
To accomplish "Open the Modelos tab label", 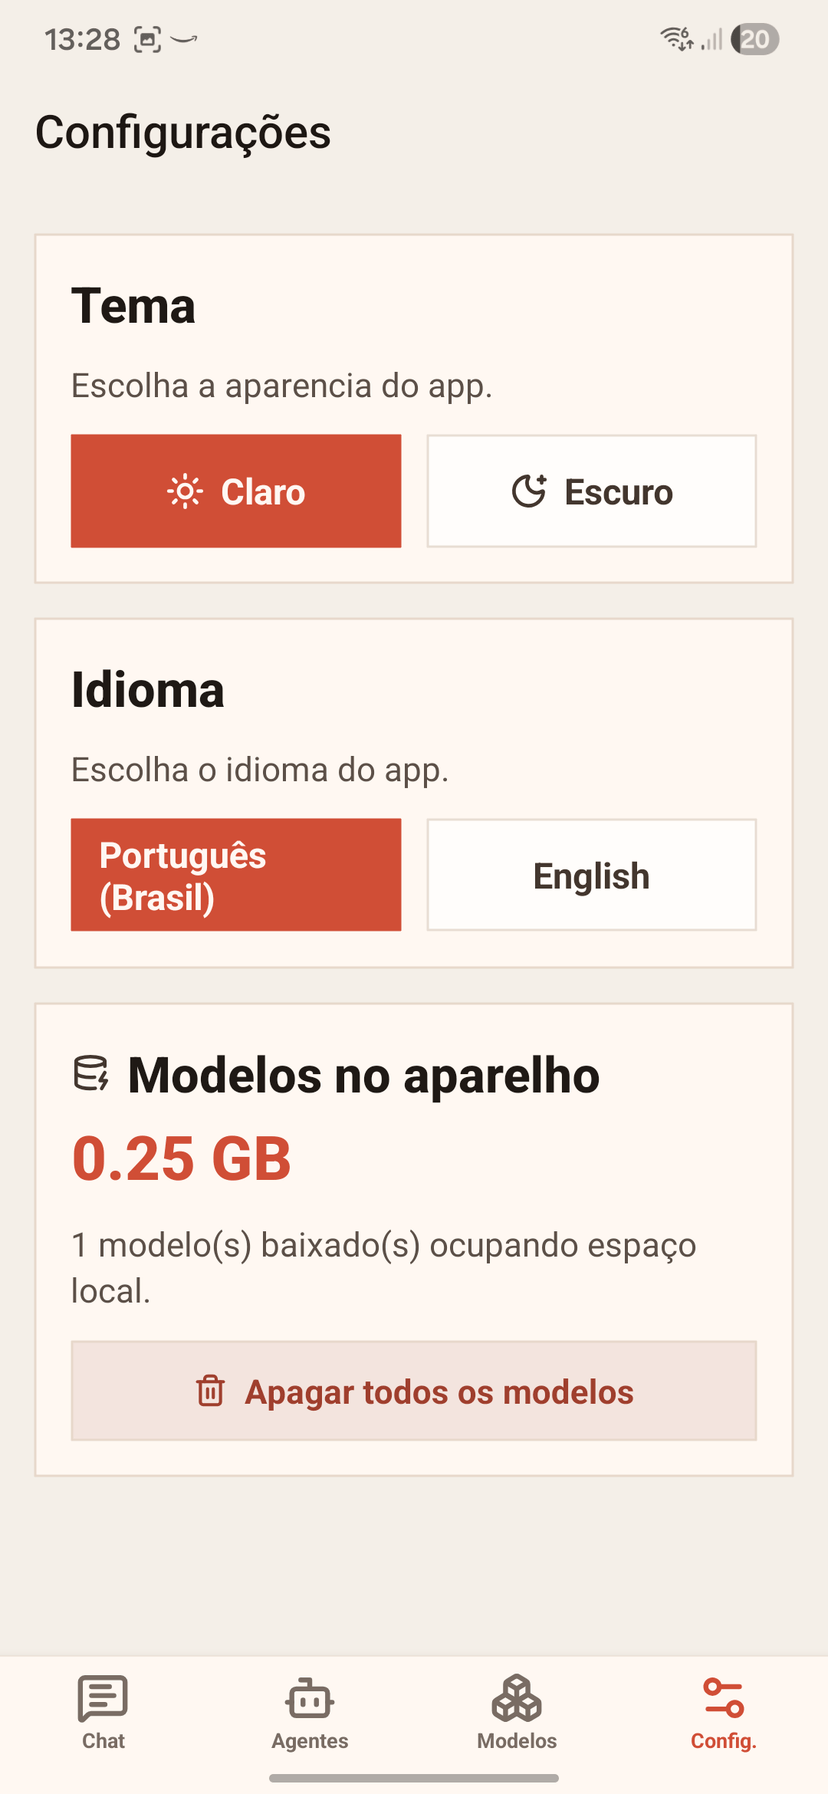I will tap(517, 1741).
